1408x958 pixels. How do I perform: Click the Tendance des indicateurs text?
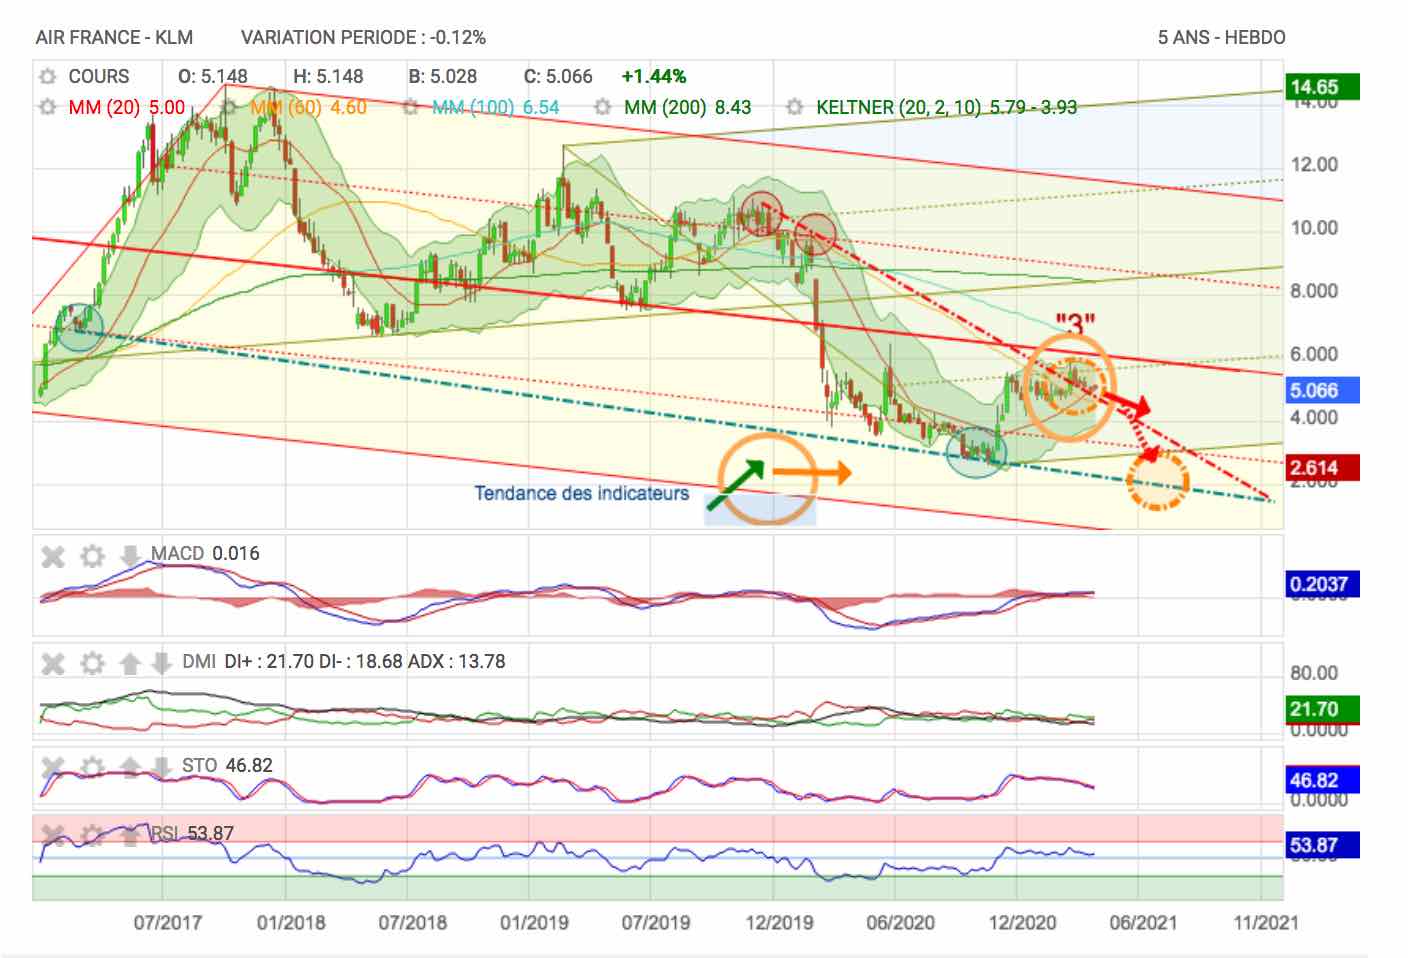point(581,494)
